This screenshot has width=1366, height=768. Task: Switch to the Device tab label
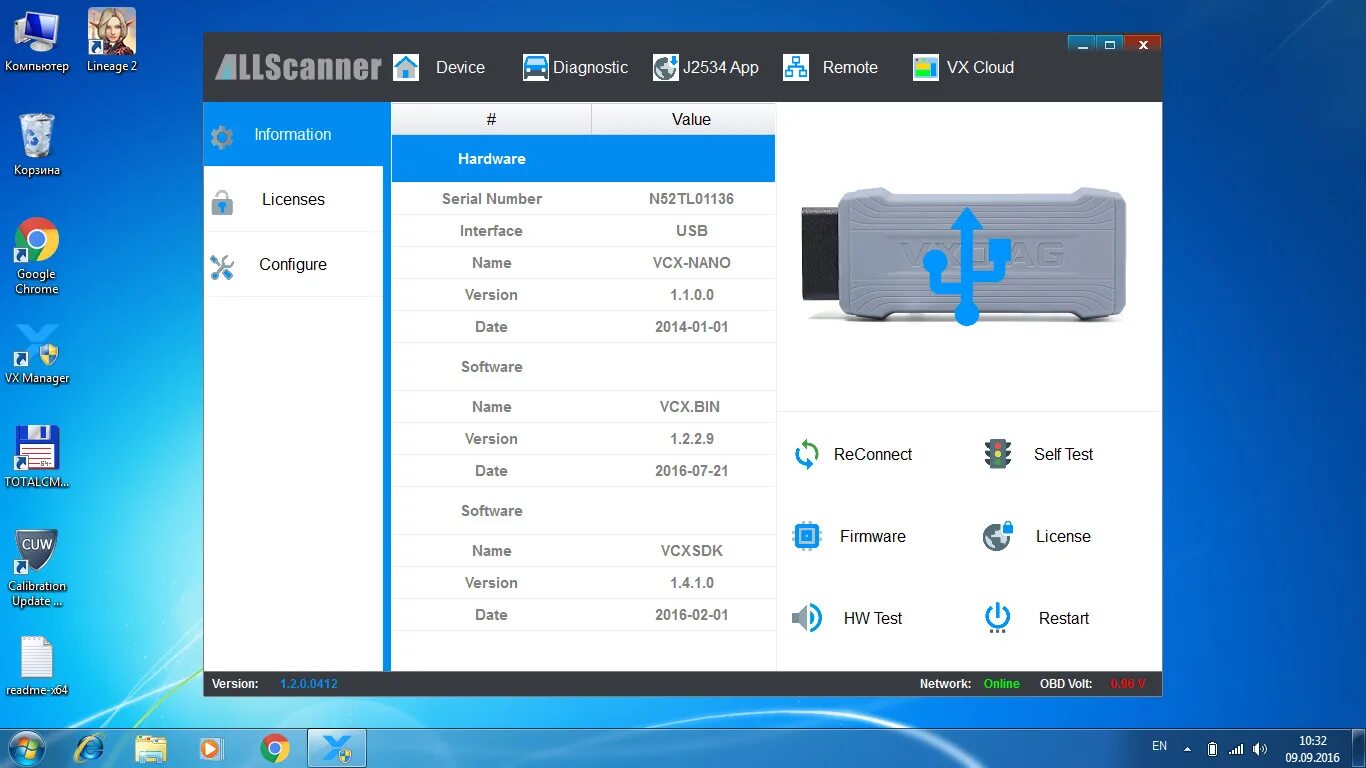[x=460, y=67]
